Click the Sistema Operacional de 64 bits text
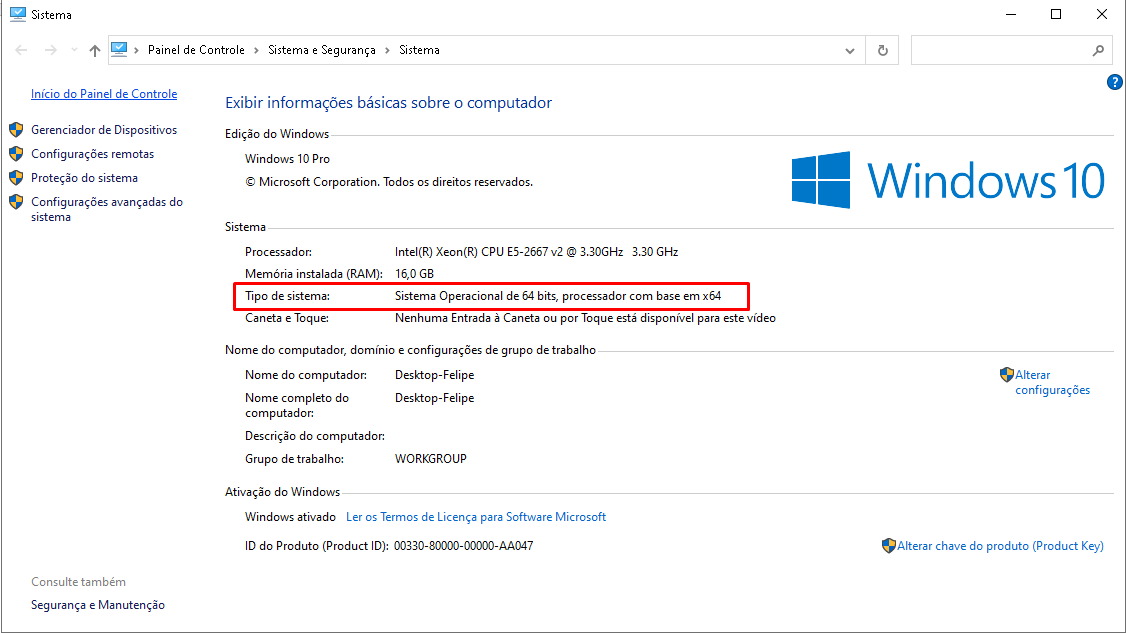 click(558, 296)
